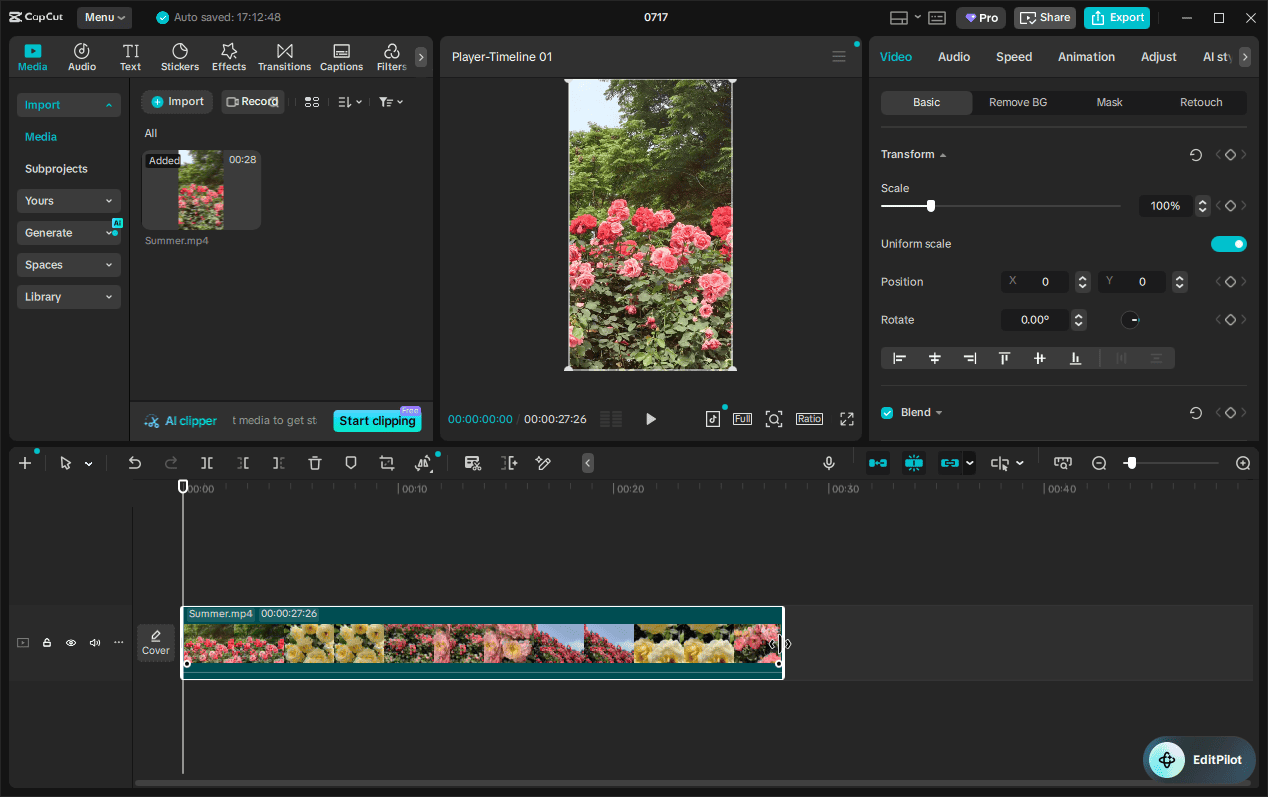Open the Menu dropdown
Screen dimensions: 1268x797
(104, 18)
